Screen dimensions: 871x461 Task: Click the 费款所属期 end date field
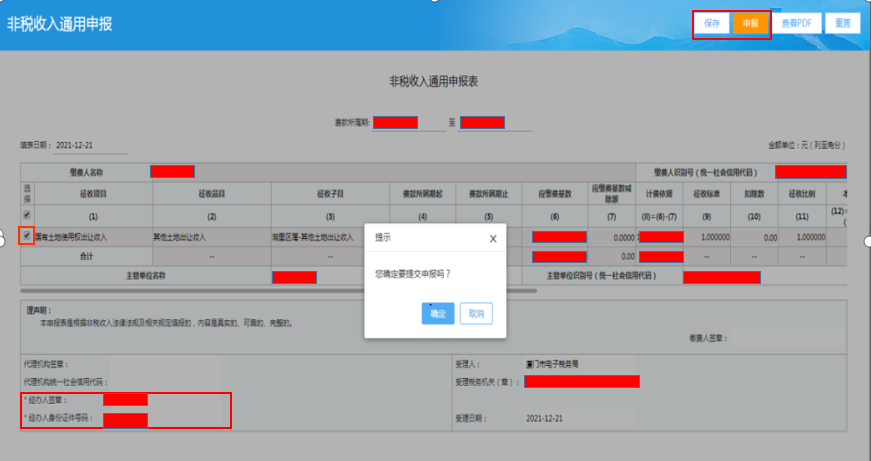click(495, 123)
